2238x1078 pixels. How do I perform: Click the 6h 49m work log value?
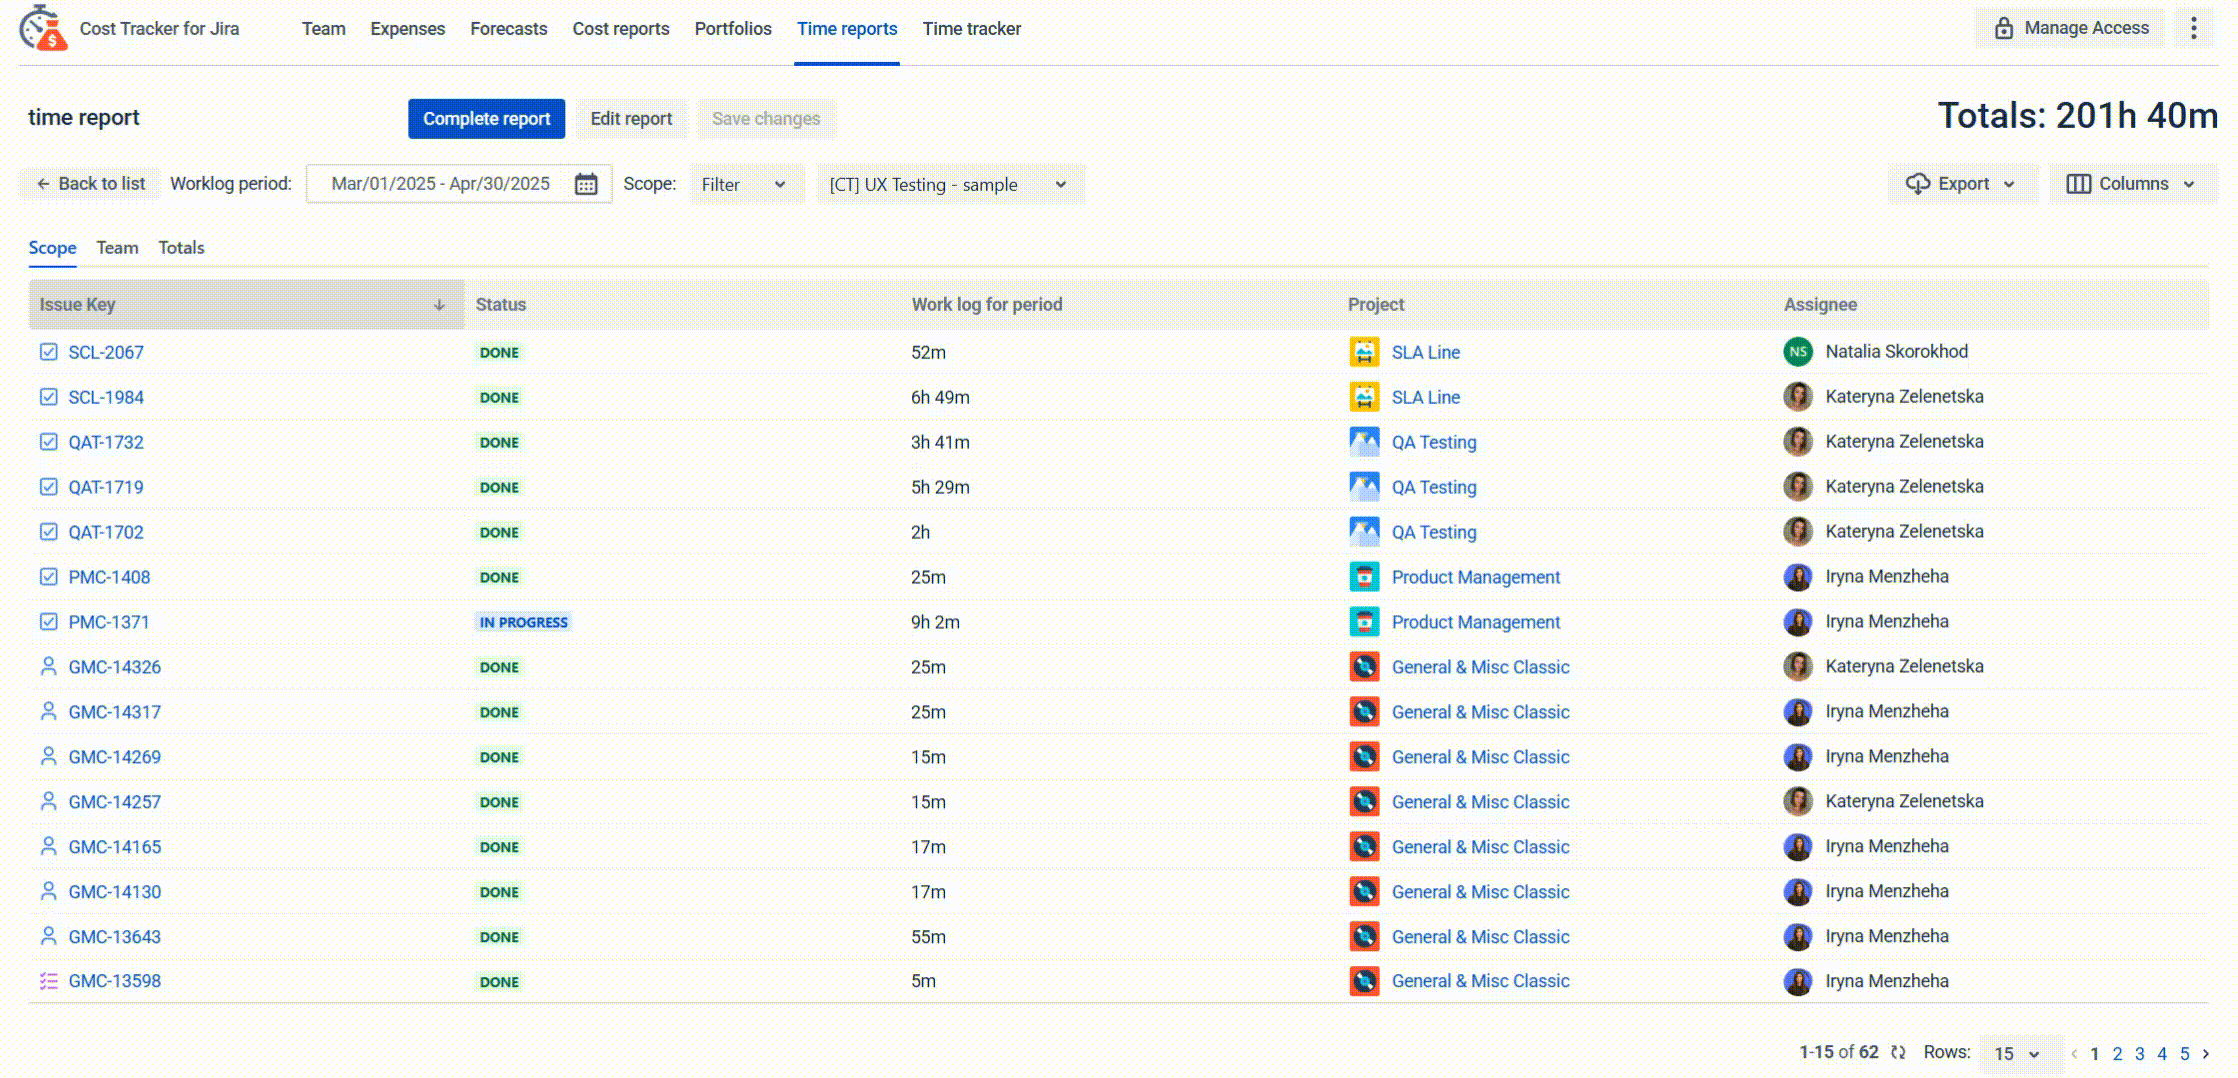pyautogui.click(x=940, y=397)
